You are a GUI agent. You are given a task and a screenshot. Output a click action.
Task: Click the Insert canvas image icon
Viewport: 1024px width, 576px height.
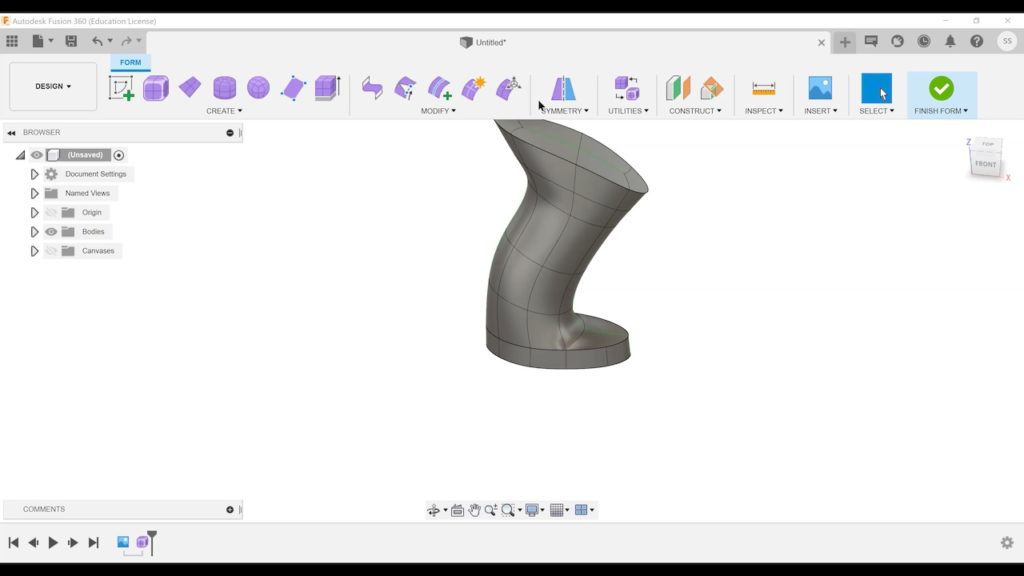coord(820,88)
